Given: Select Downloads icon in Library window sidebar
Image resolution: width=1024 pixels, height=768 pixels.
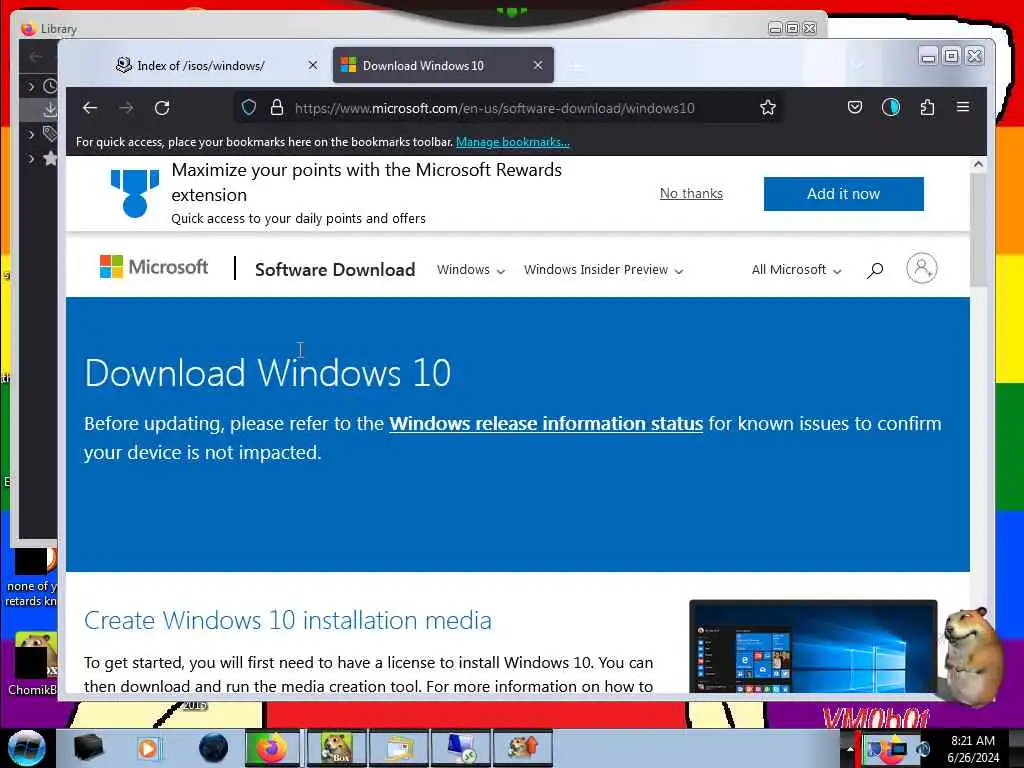Looking at the screenshot, I should pyautogui.click(x=50, y=109).
